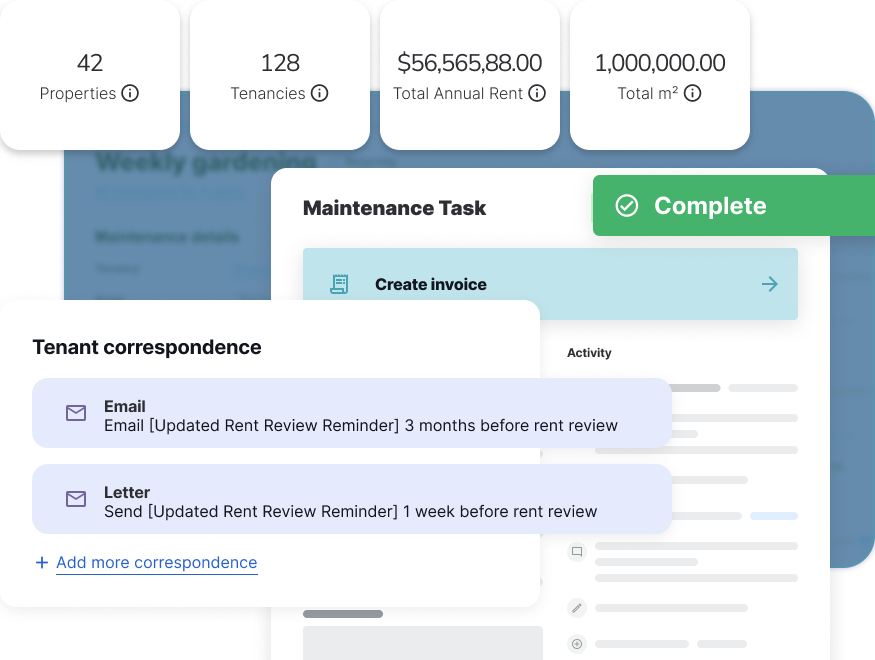
Task: Click the Maintenance Task heading
Action: pos(395,208)
